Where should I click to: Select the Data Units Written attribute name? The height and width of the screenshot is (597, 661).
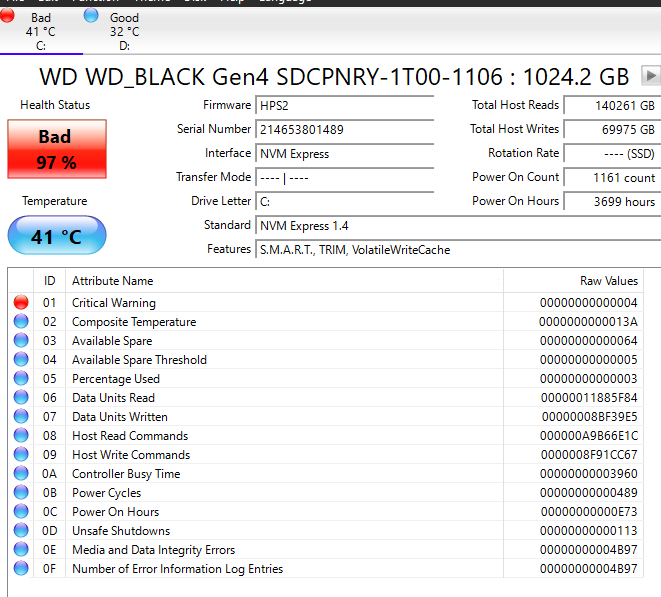(120, 417)
